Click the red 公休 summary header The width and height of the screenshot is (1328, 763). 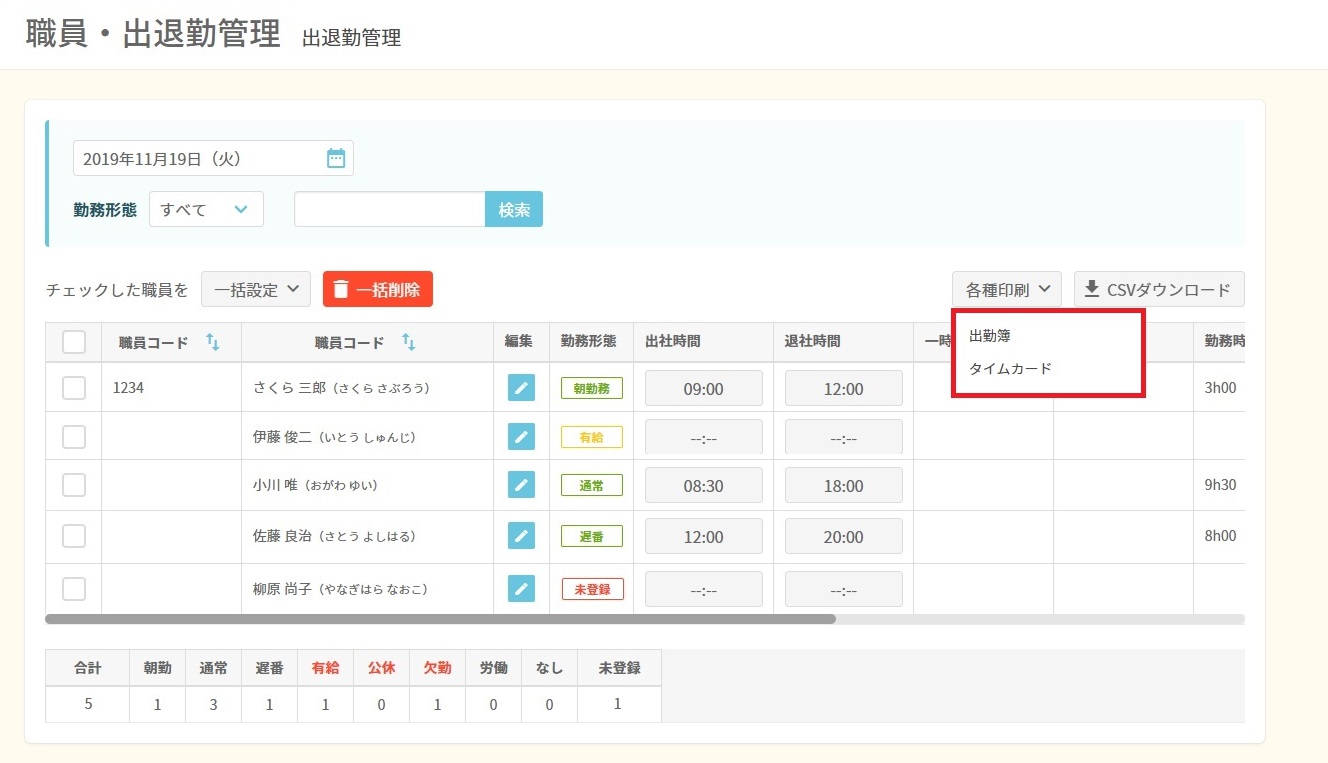coord(382,668)
